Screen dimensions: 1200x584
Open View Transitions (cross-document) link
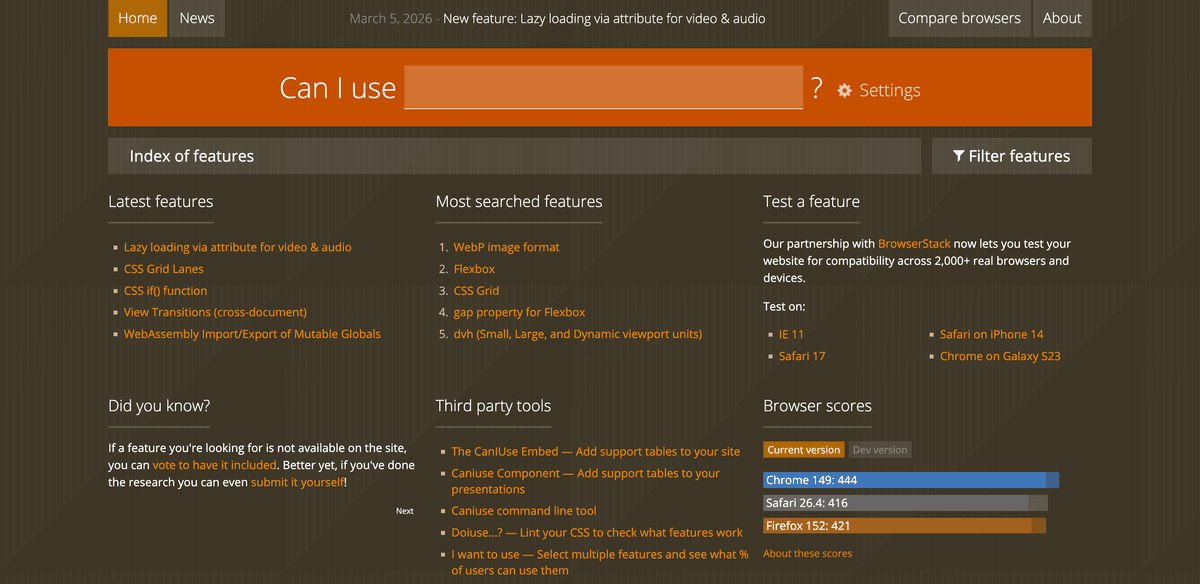point(215,312)
